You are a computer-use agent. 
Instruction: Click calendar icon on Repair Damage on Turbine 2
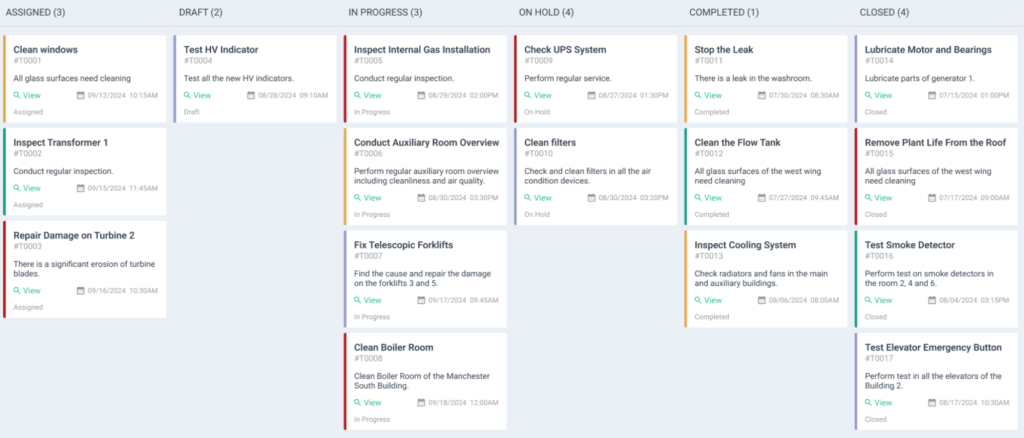[81, 290]
